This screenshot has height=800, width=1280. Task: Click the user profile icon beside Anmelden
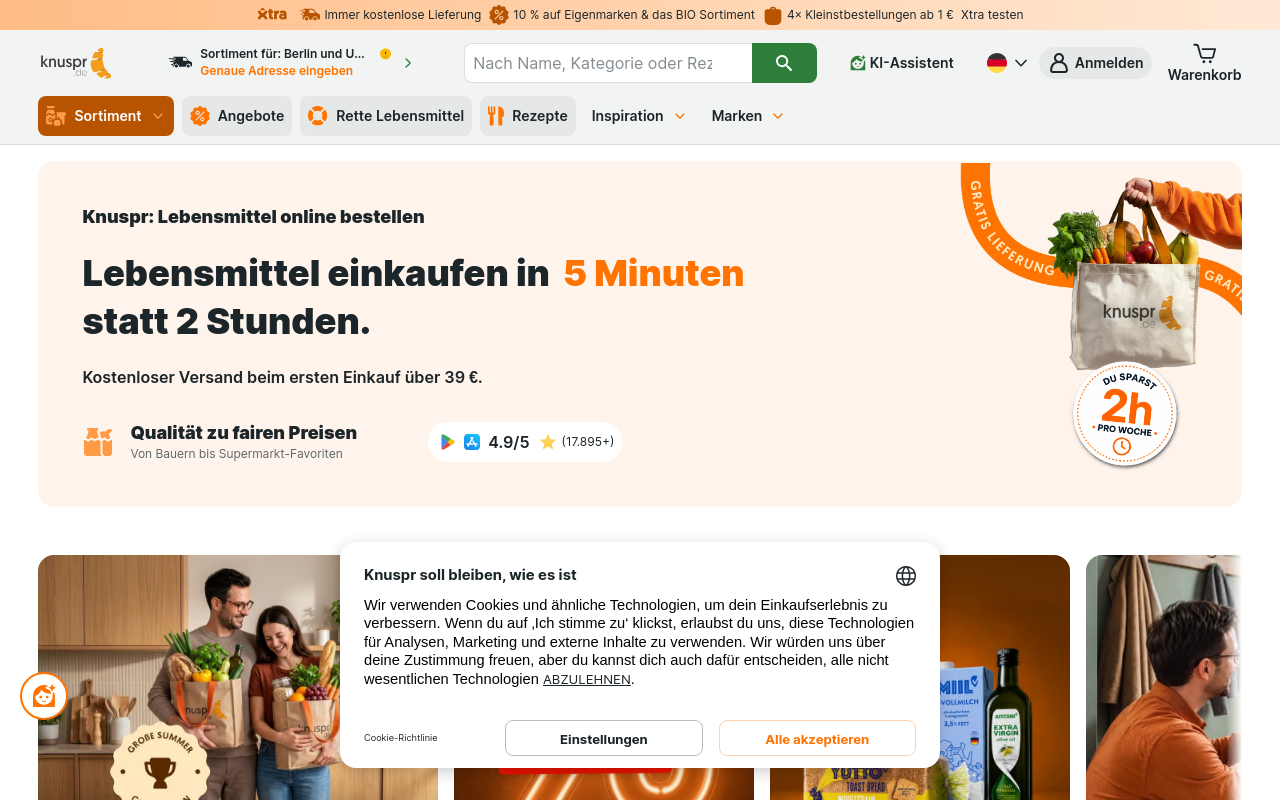tap(1059, 63)
